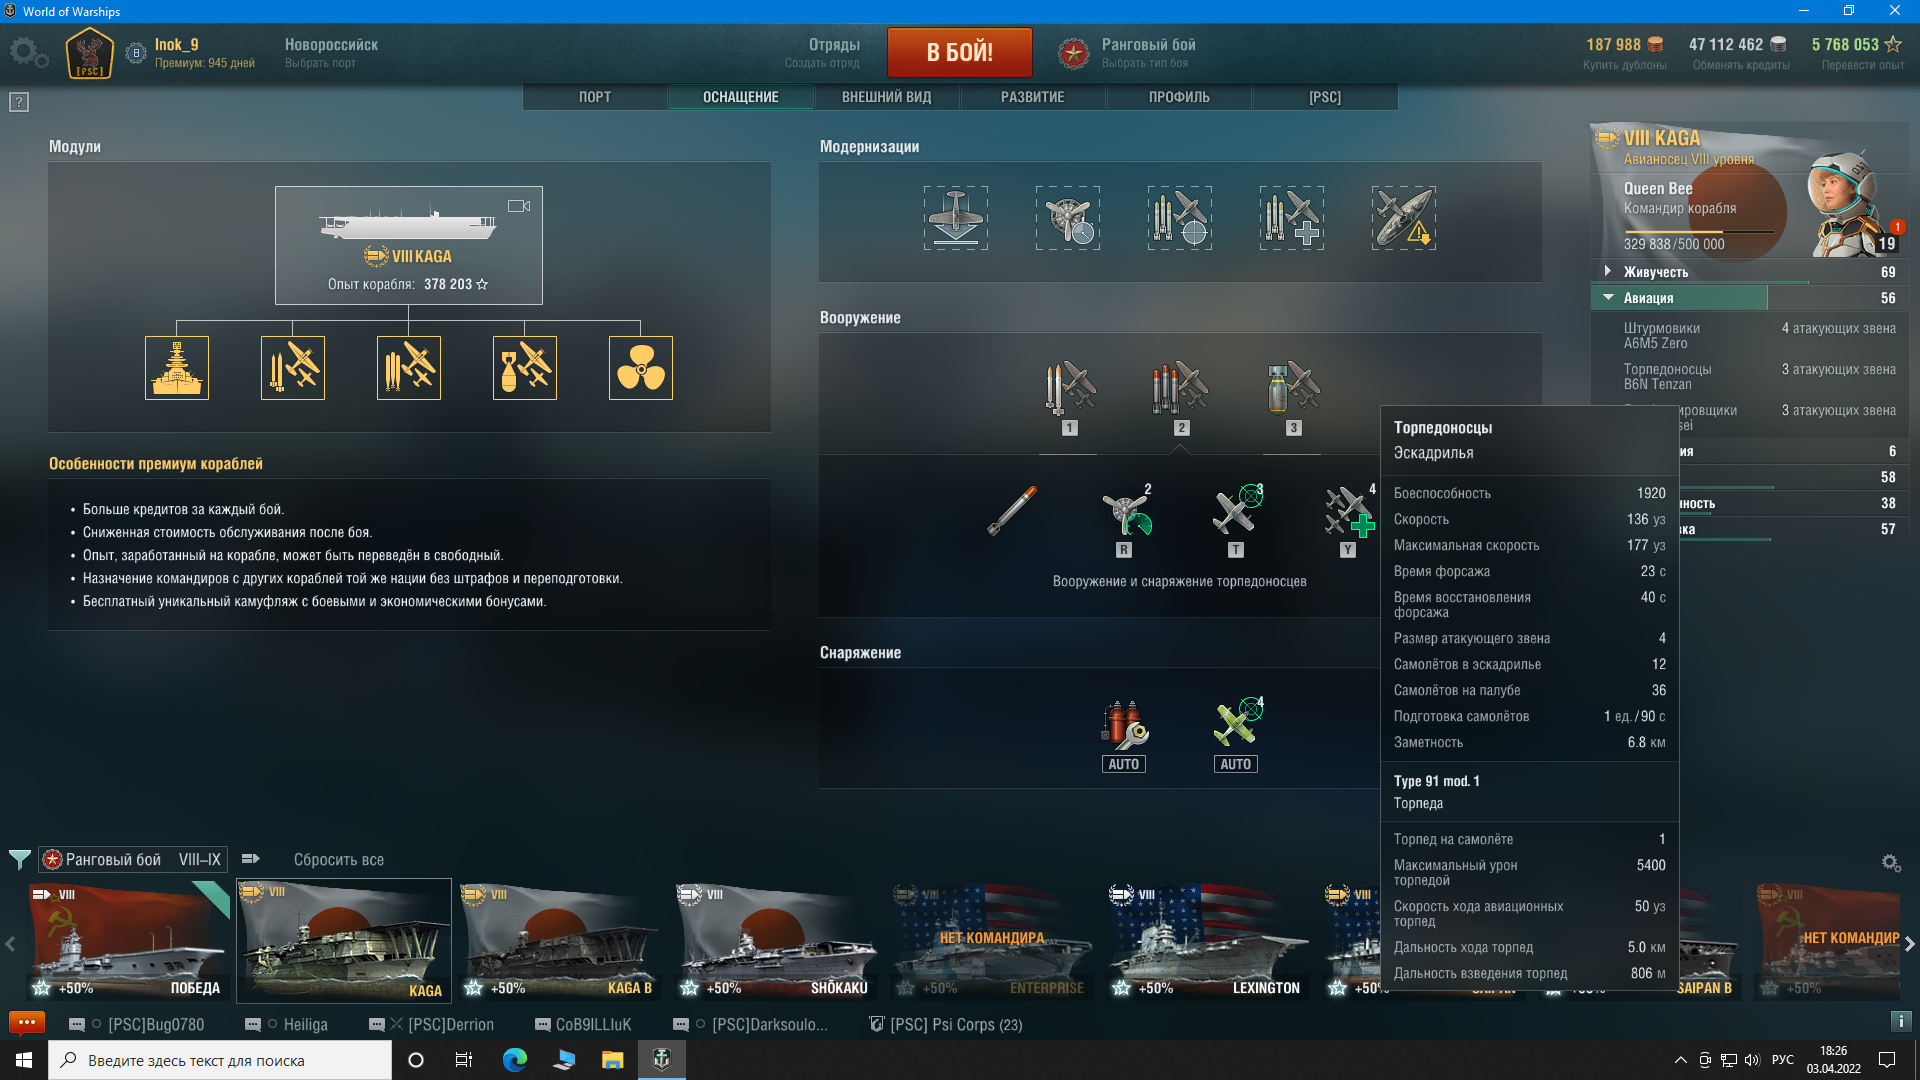Switch to the РАЗВИТИЕ tab
The height and width of the screenshot is (1080, 1920).
[1033, 97]
